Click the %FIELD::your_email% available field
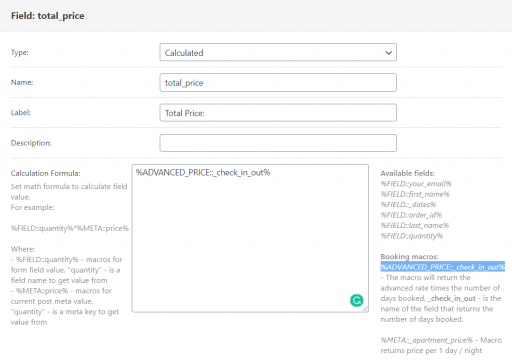Screen dimensions: 512x363 coord(416,184)
